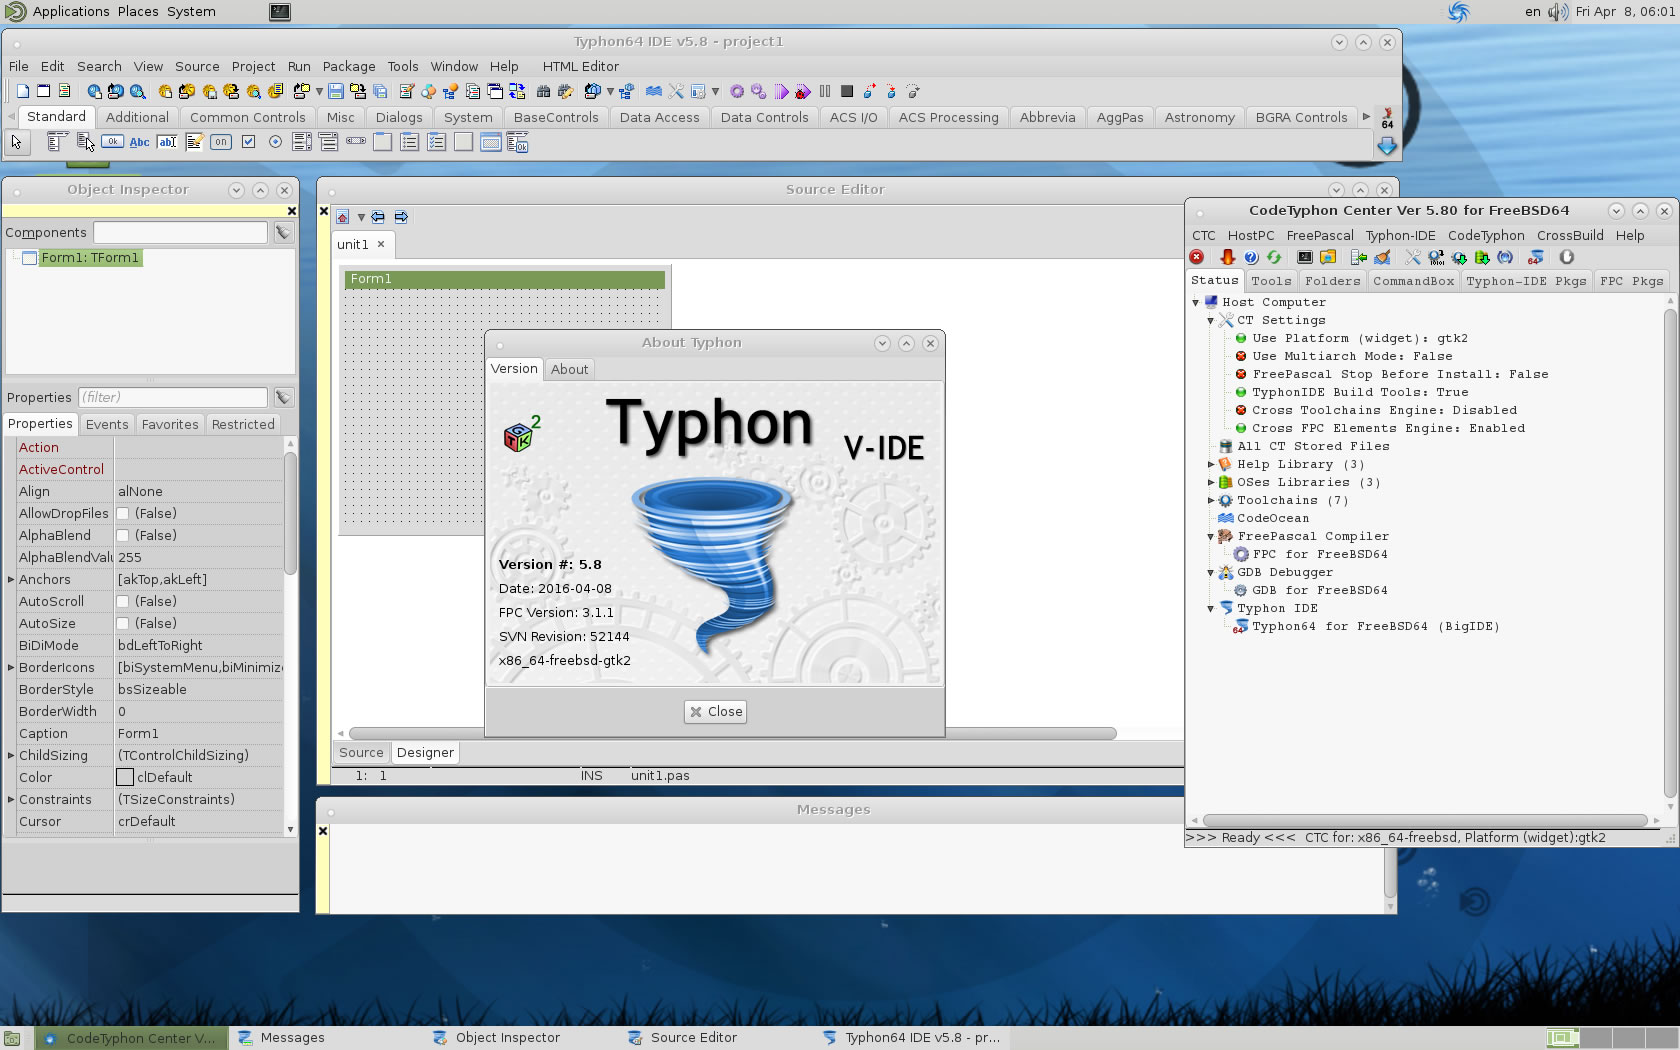
Task: Open the Common Controls palette tab
Action: click(x=248, y=117)
